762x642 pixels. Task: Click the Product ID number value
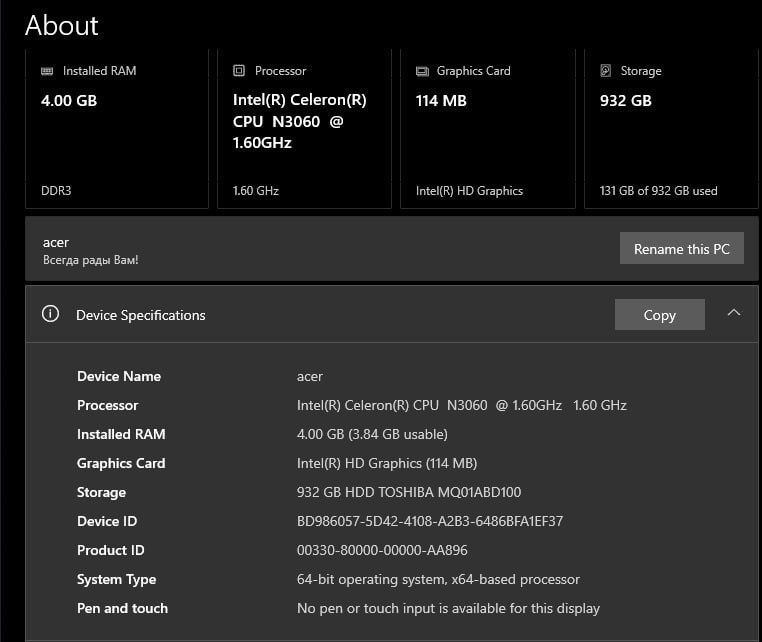tap(382, 550)
